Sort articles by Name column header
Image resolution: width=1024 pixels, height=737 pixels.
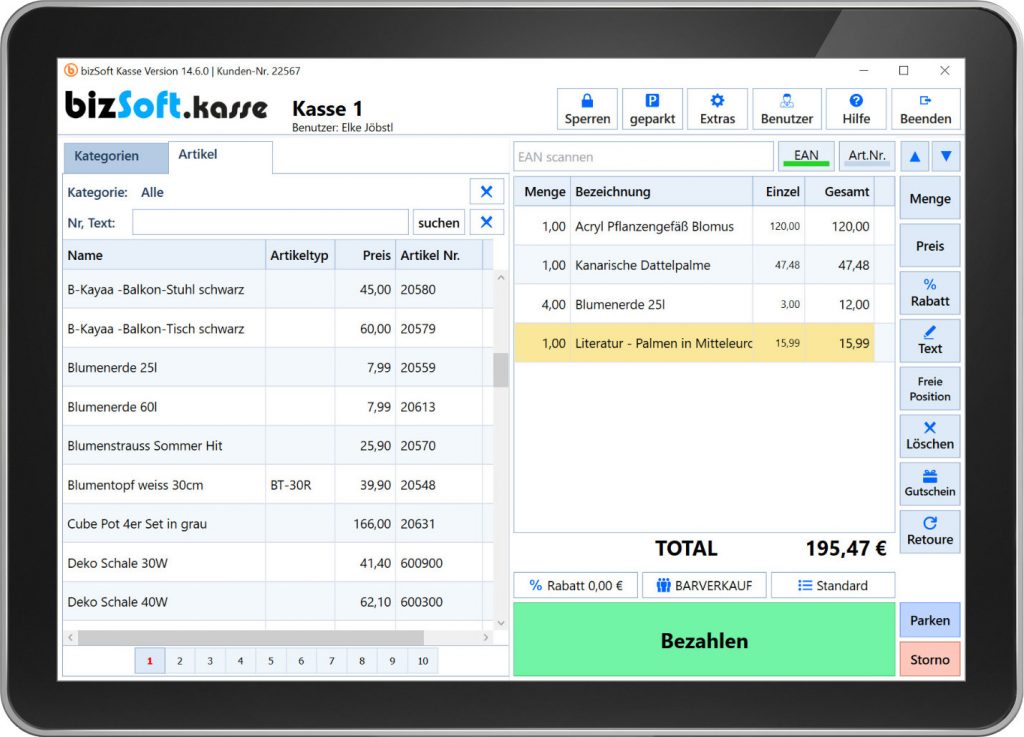[x=164, y=255]
